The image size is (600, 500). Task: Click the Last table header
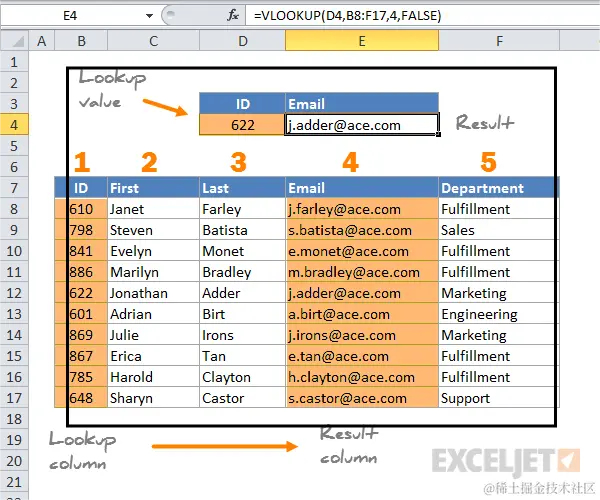242,188
